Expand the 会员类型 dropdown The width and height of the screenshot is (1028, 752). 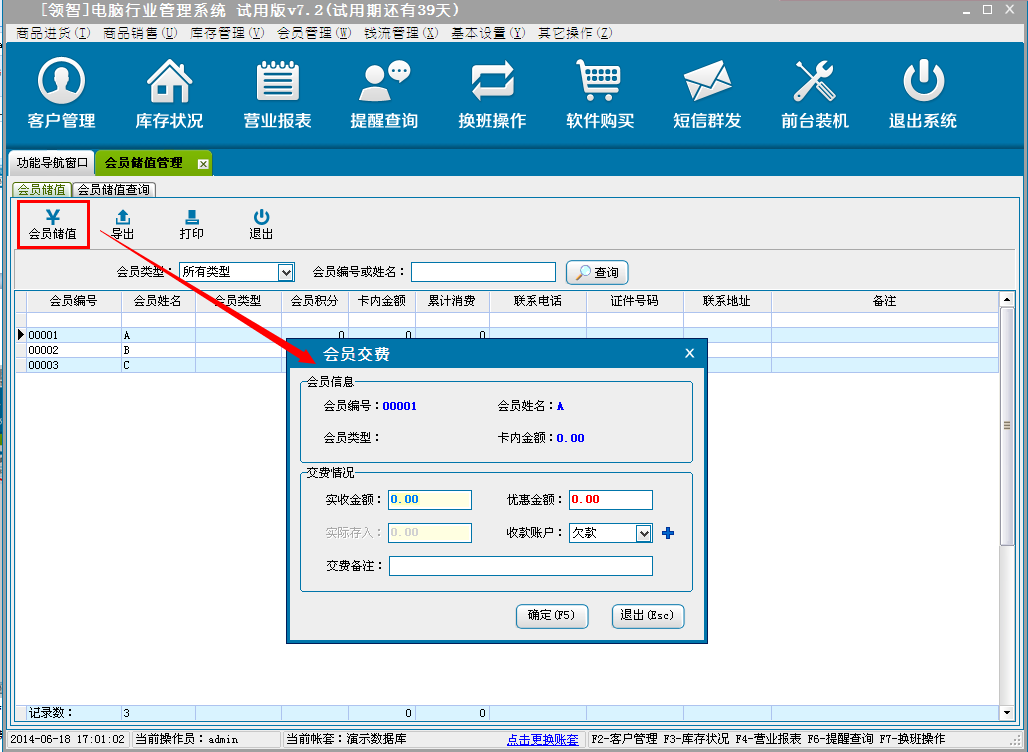click(x=286, y=272)
